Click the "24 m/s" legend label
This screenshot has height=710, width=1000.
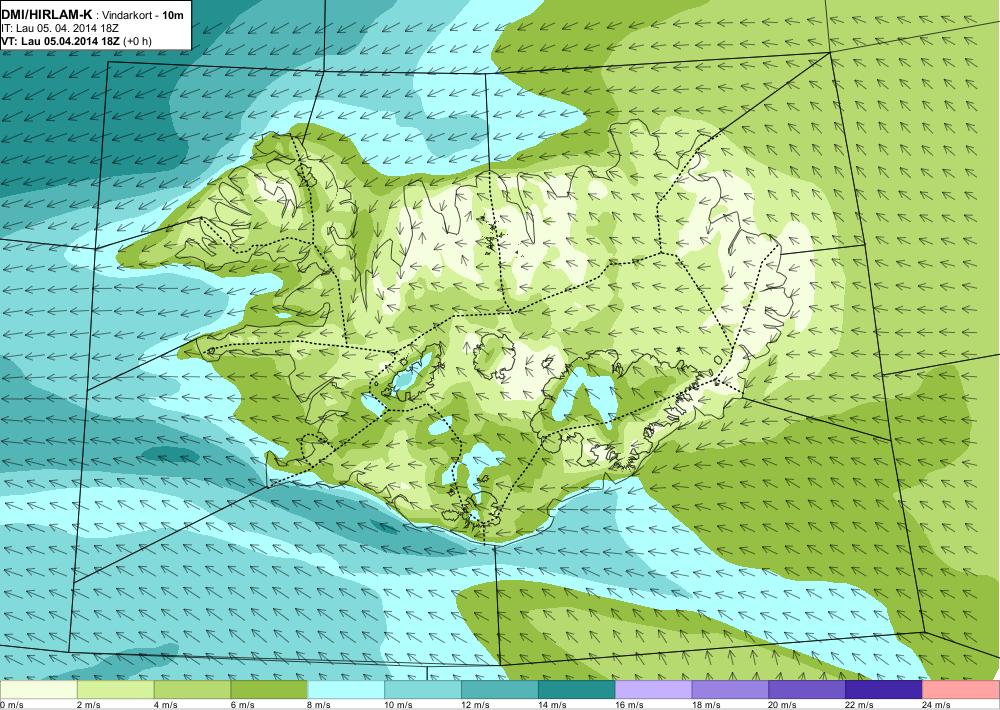point(937,705)
